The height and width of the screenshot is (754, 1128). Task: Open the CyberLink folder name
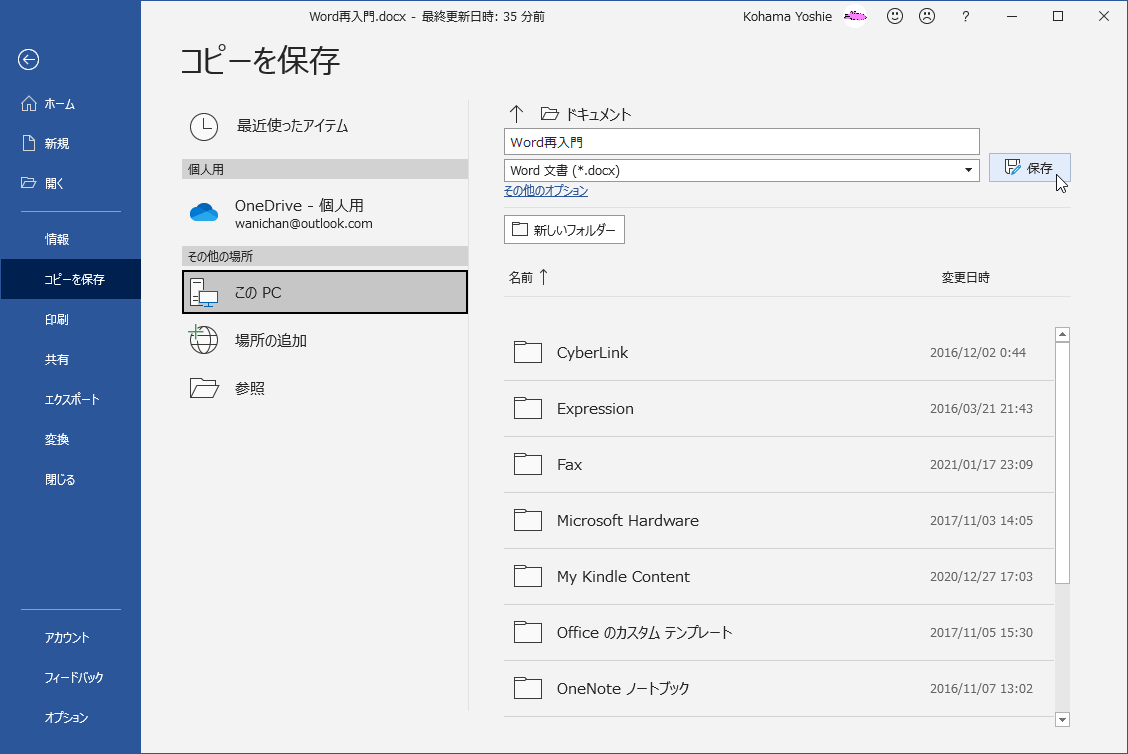592,353
